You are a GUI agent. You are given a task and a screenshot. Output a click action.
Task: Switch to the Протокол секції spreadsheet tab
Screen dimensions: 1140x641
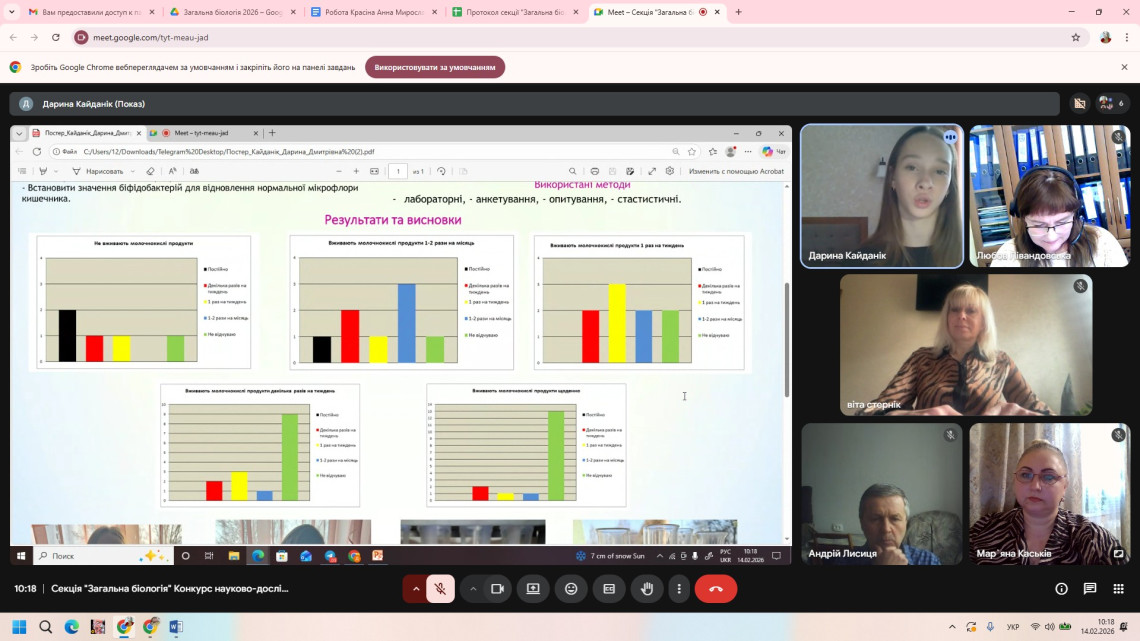[508, 12]
